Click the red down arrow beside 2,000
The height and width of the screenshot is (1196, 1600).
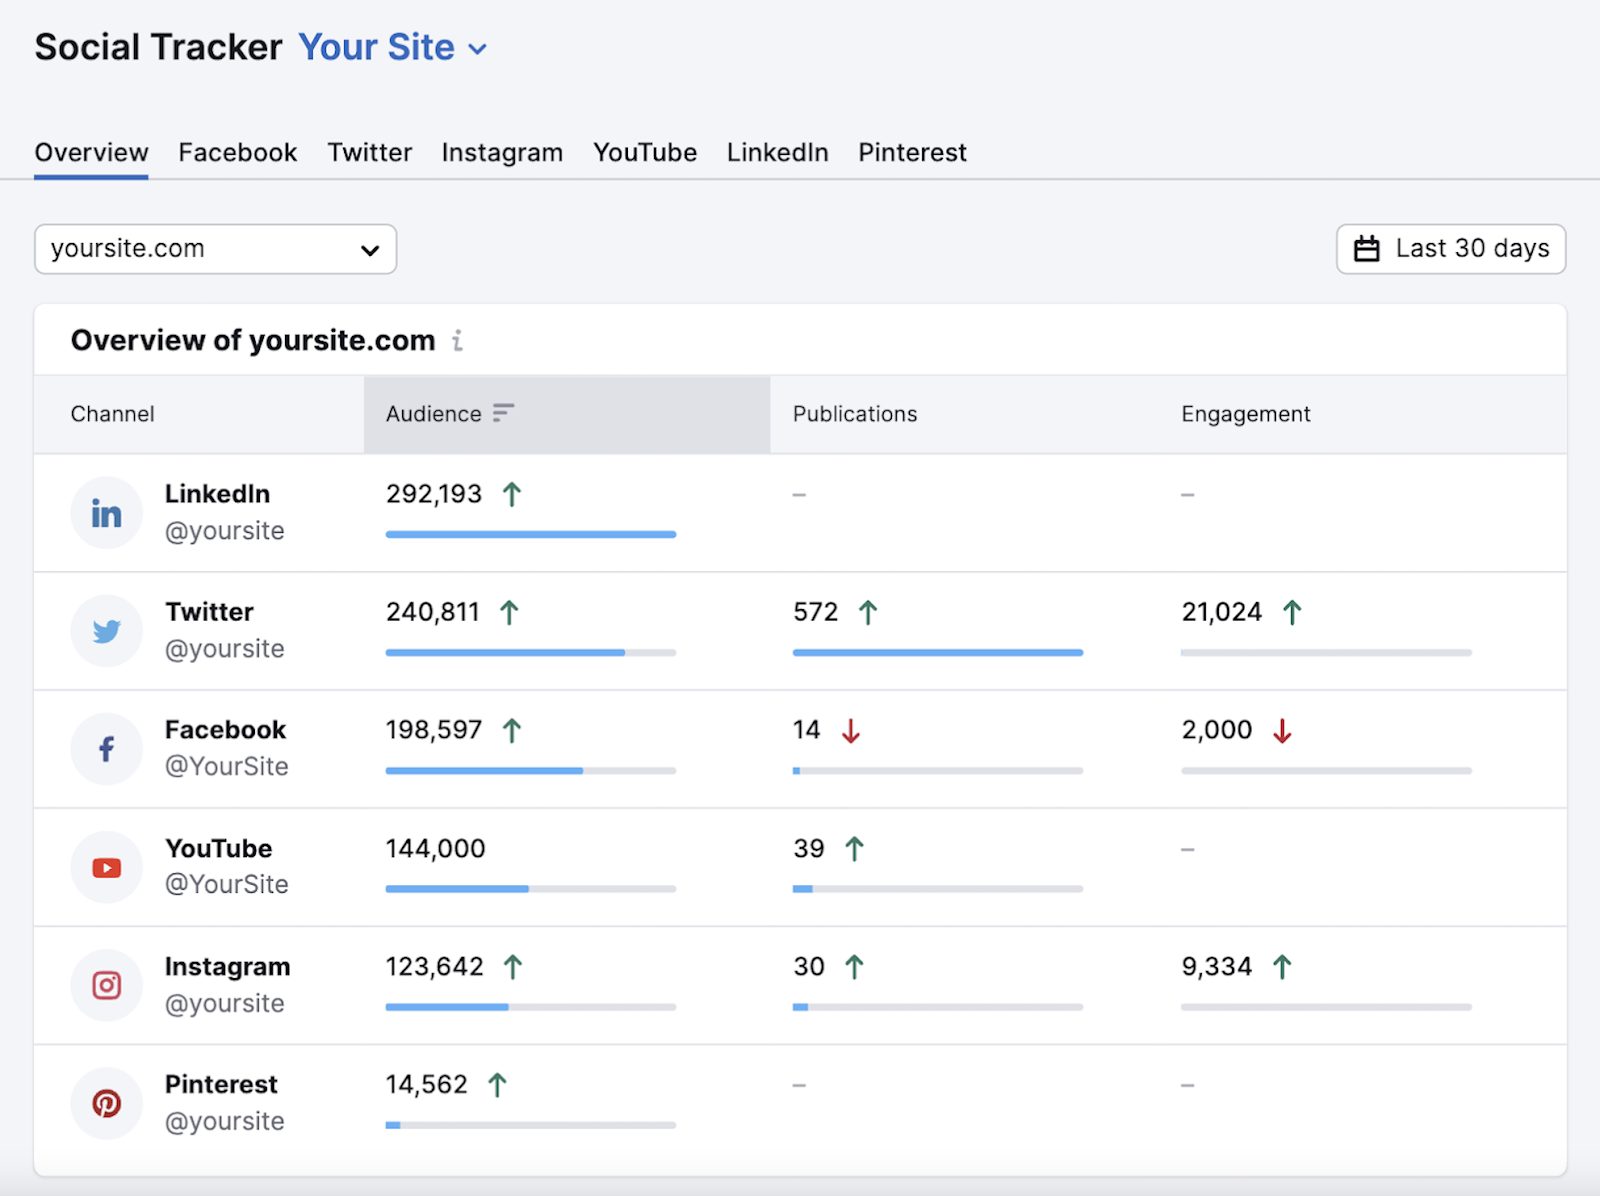pos(1283,731)
